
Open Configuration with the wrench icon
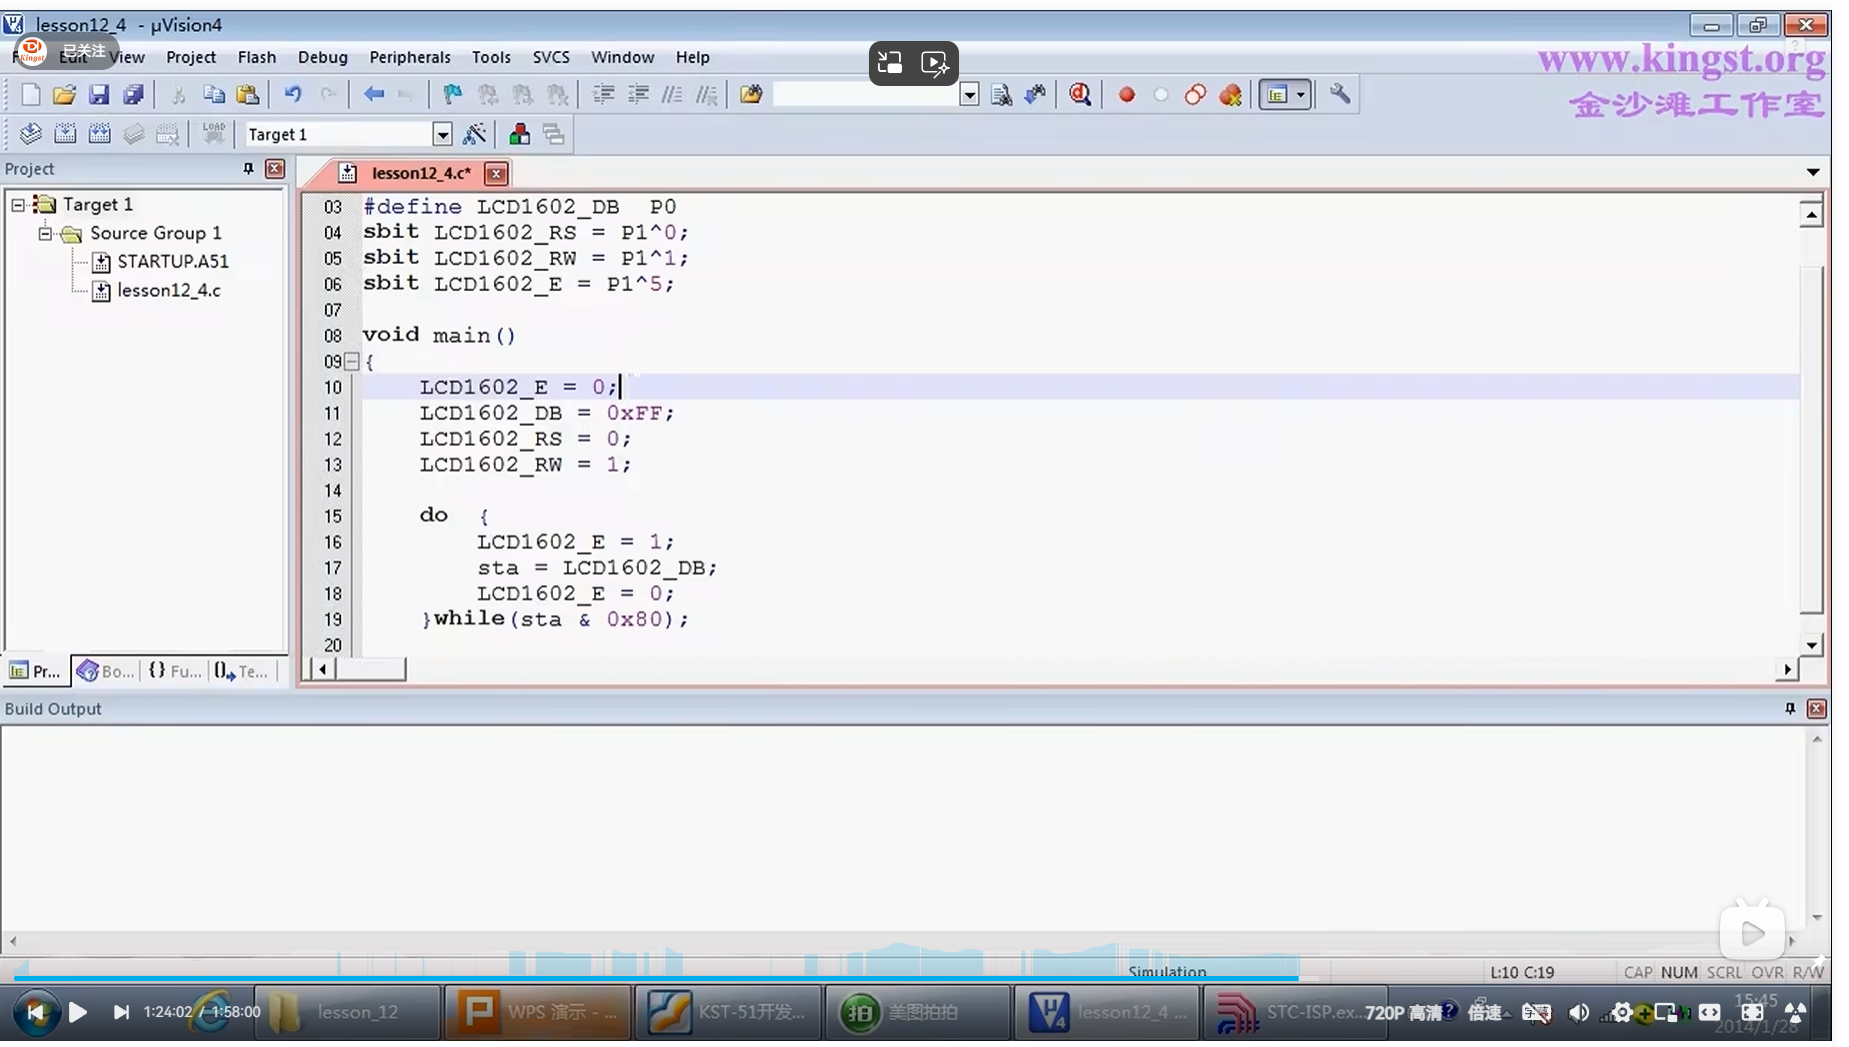click(1340, 95)
